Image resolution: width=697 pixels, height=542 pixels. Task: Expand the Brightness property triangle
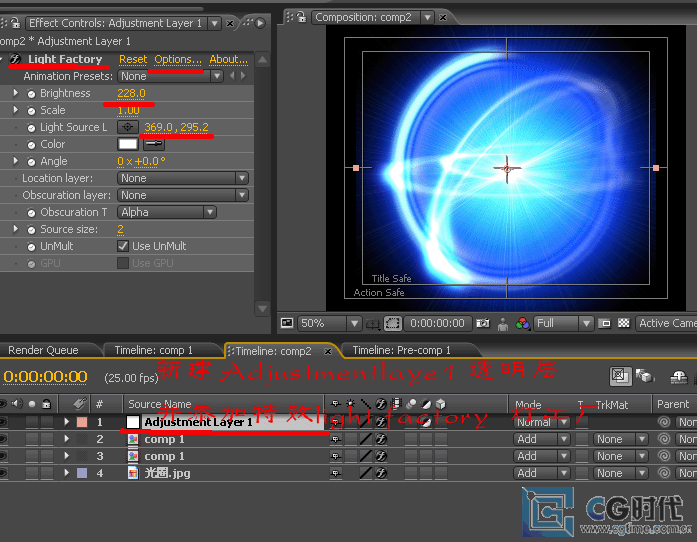point(16,94)
